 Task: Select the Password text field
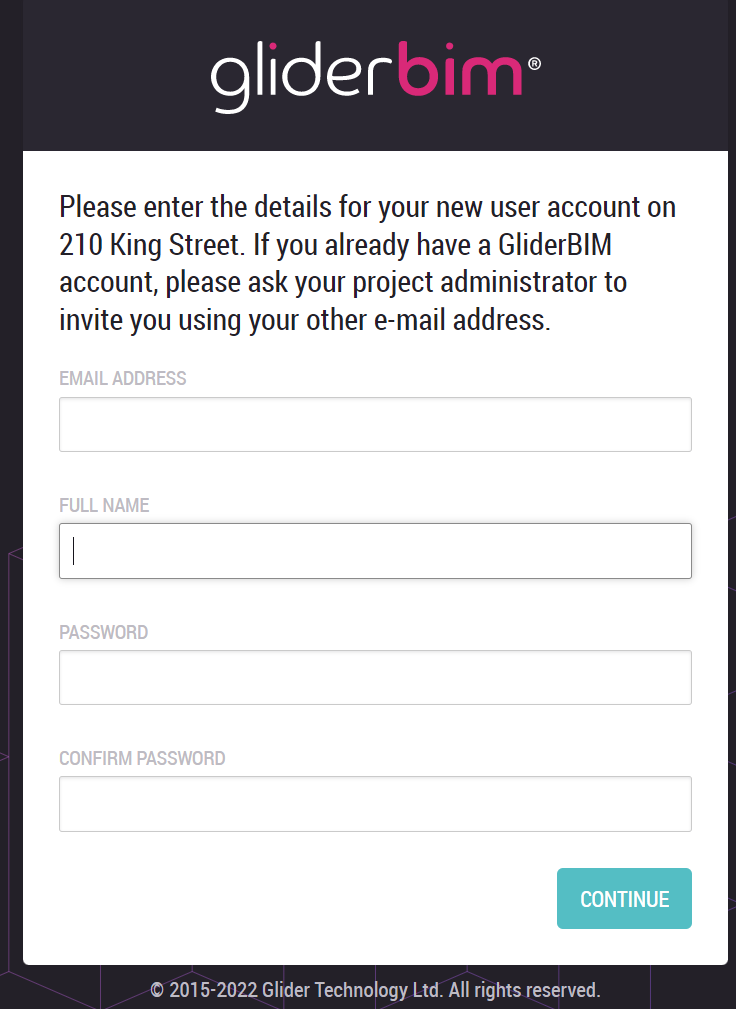click(x=375, y=677)
